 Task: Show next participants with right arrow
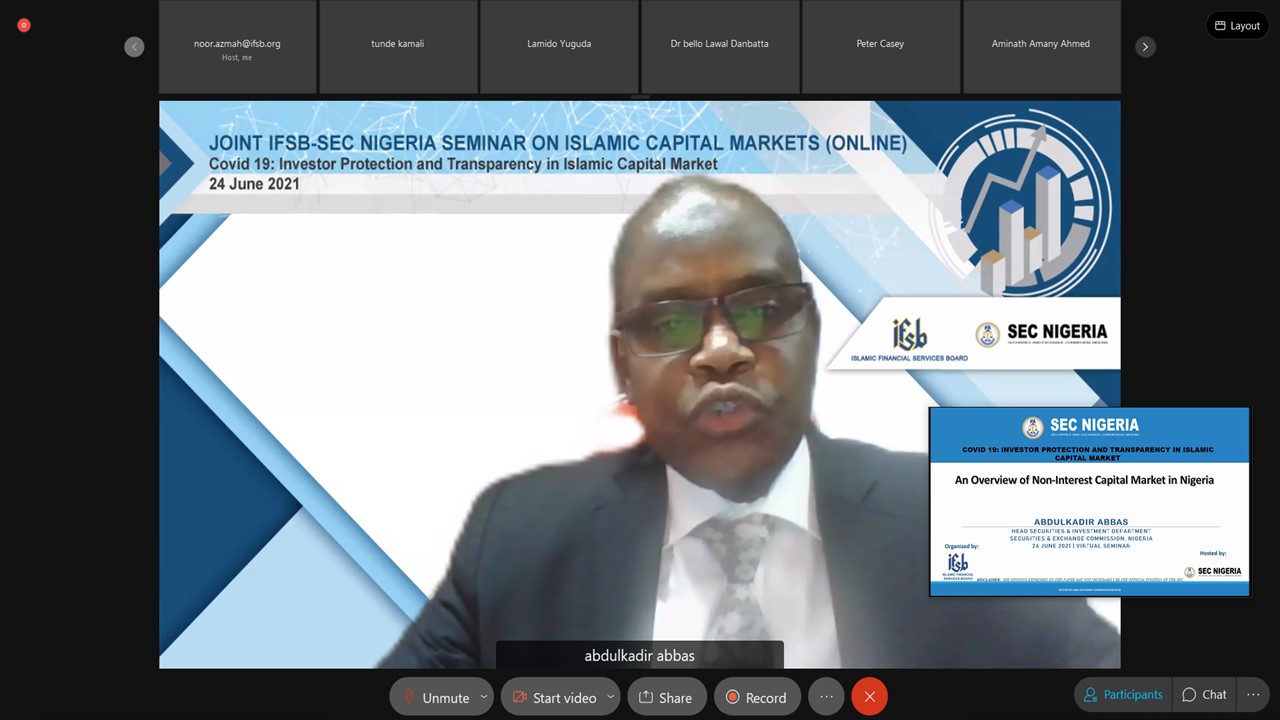click(x=1145, y=47)
